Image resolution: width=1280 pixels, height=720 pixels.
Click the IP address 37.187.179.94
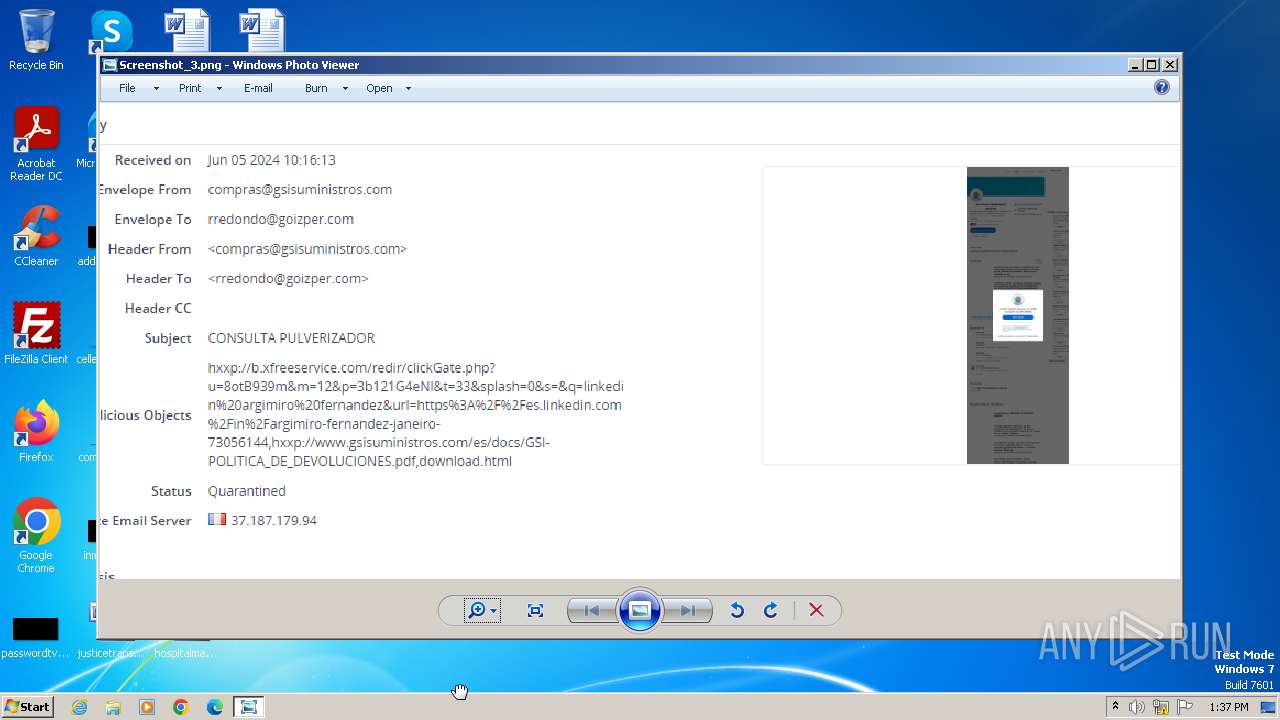274,520
